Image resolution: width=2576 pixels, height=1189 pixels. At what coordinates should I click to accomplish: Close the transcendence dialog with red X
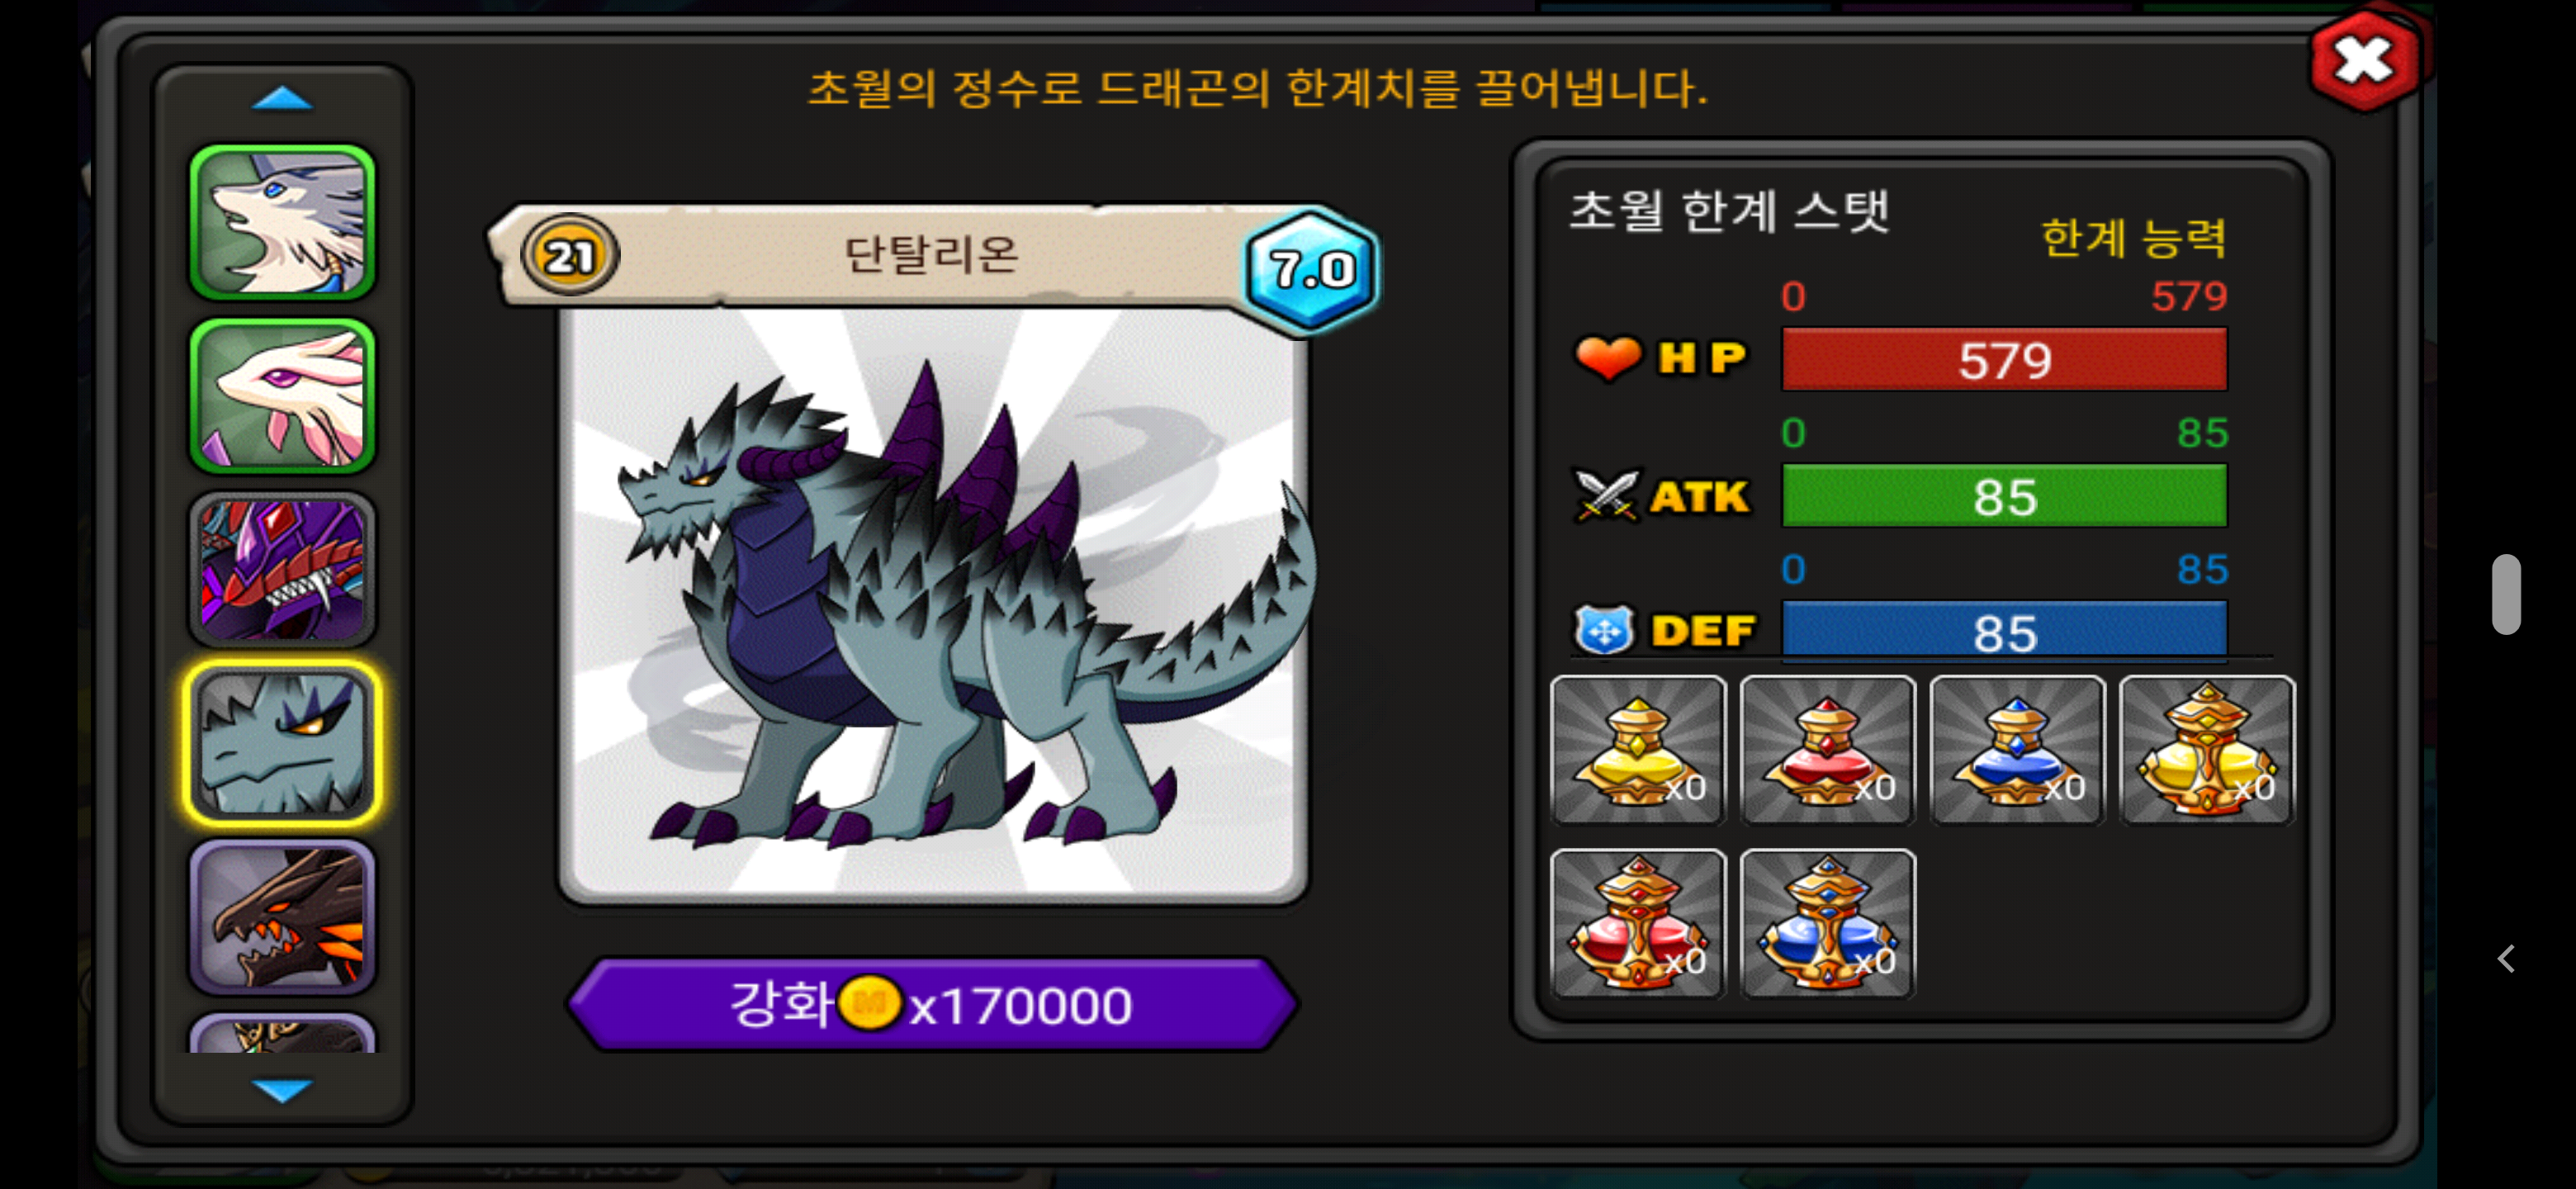click(2364, 60)
